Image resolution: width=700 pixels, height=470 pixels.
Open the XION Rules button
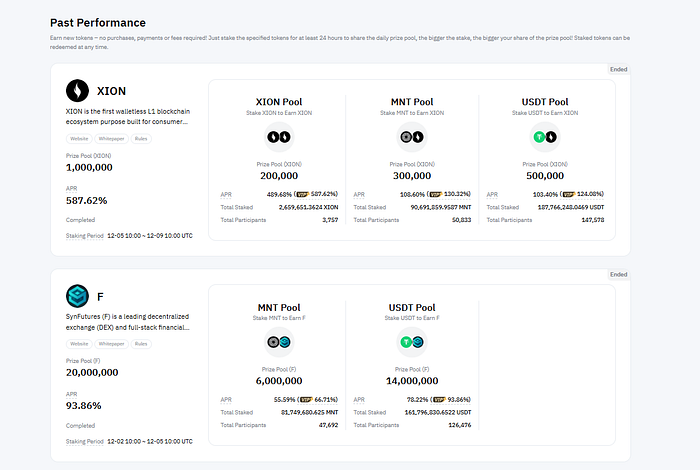pyautogui.click(x=141, y=139)
